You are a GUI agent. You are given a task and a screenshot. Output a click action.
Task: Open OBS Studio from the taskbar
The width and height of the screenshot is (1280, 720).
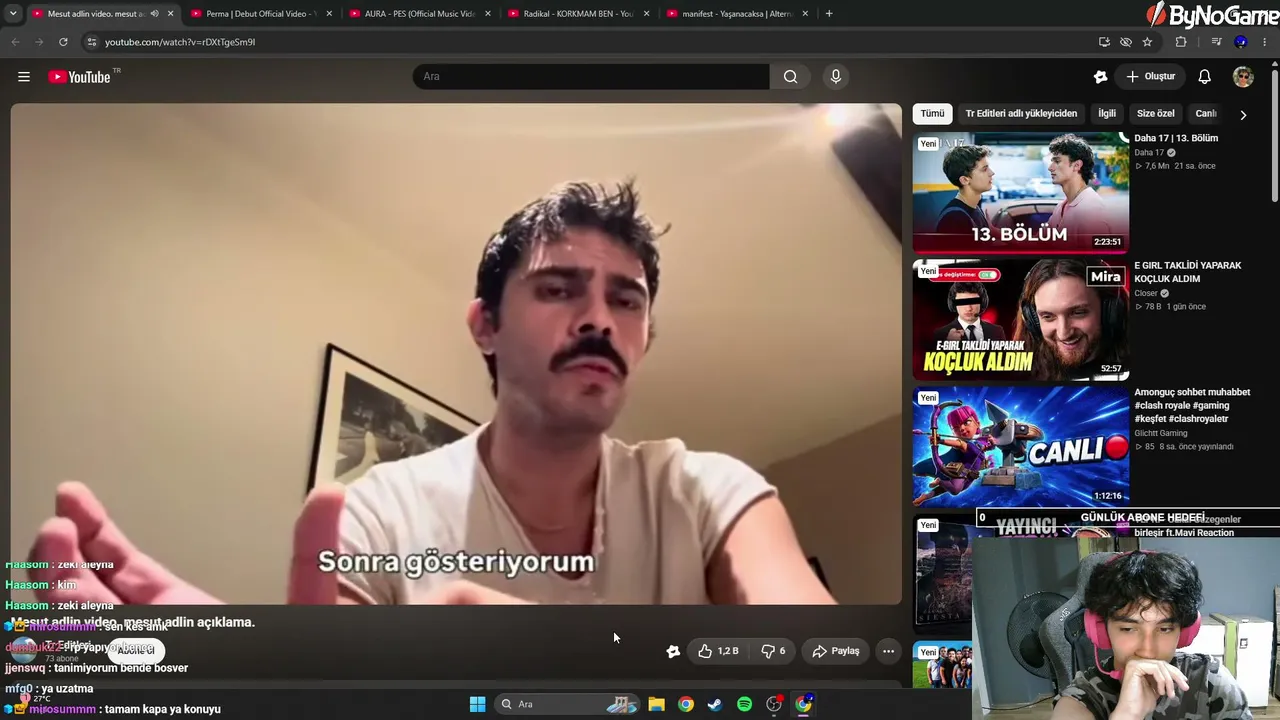click(x=774, y=704)
